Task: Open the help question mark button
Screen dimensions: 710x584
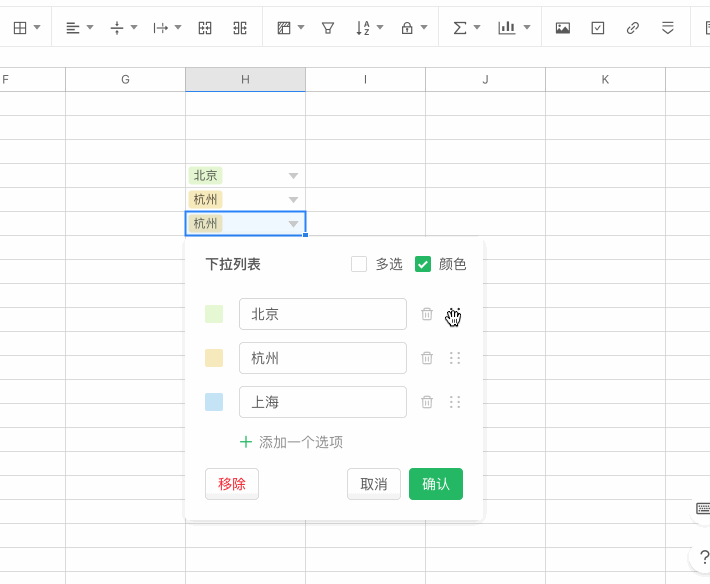Action: pyautogui.click(x=703, y=557)
